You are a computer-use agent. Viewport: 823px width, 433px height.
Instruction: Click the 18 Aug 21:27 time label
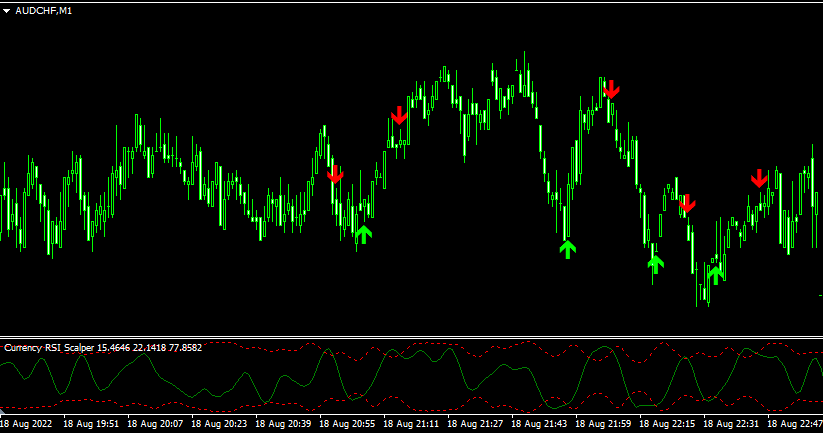pyautogui.click(x=476, y=424)
